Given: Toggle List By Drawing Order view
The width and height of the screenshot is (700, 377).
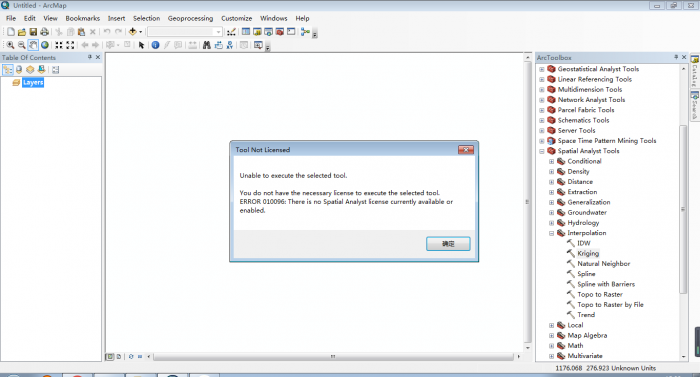Looking at the screenshot, I should pyautogui.click(x=8, y=70).
